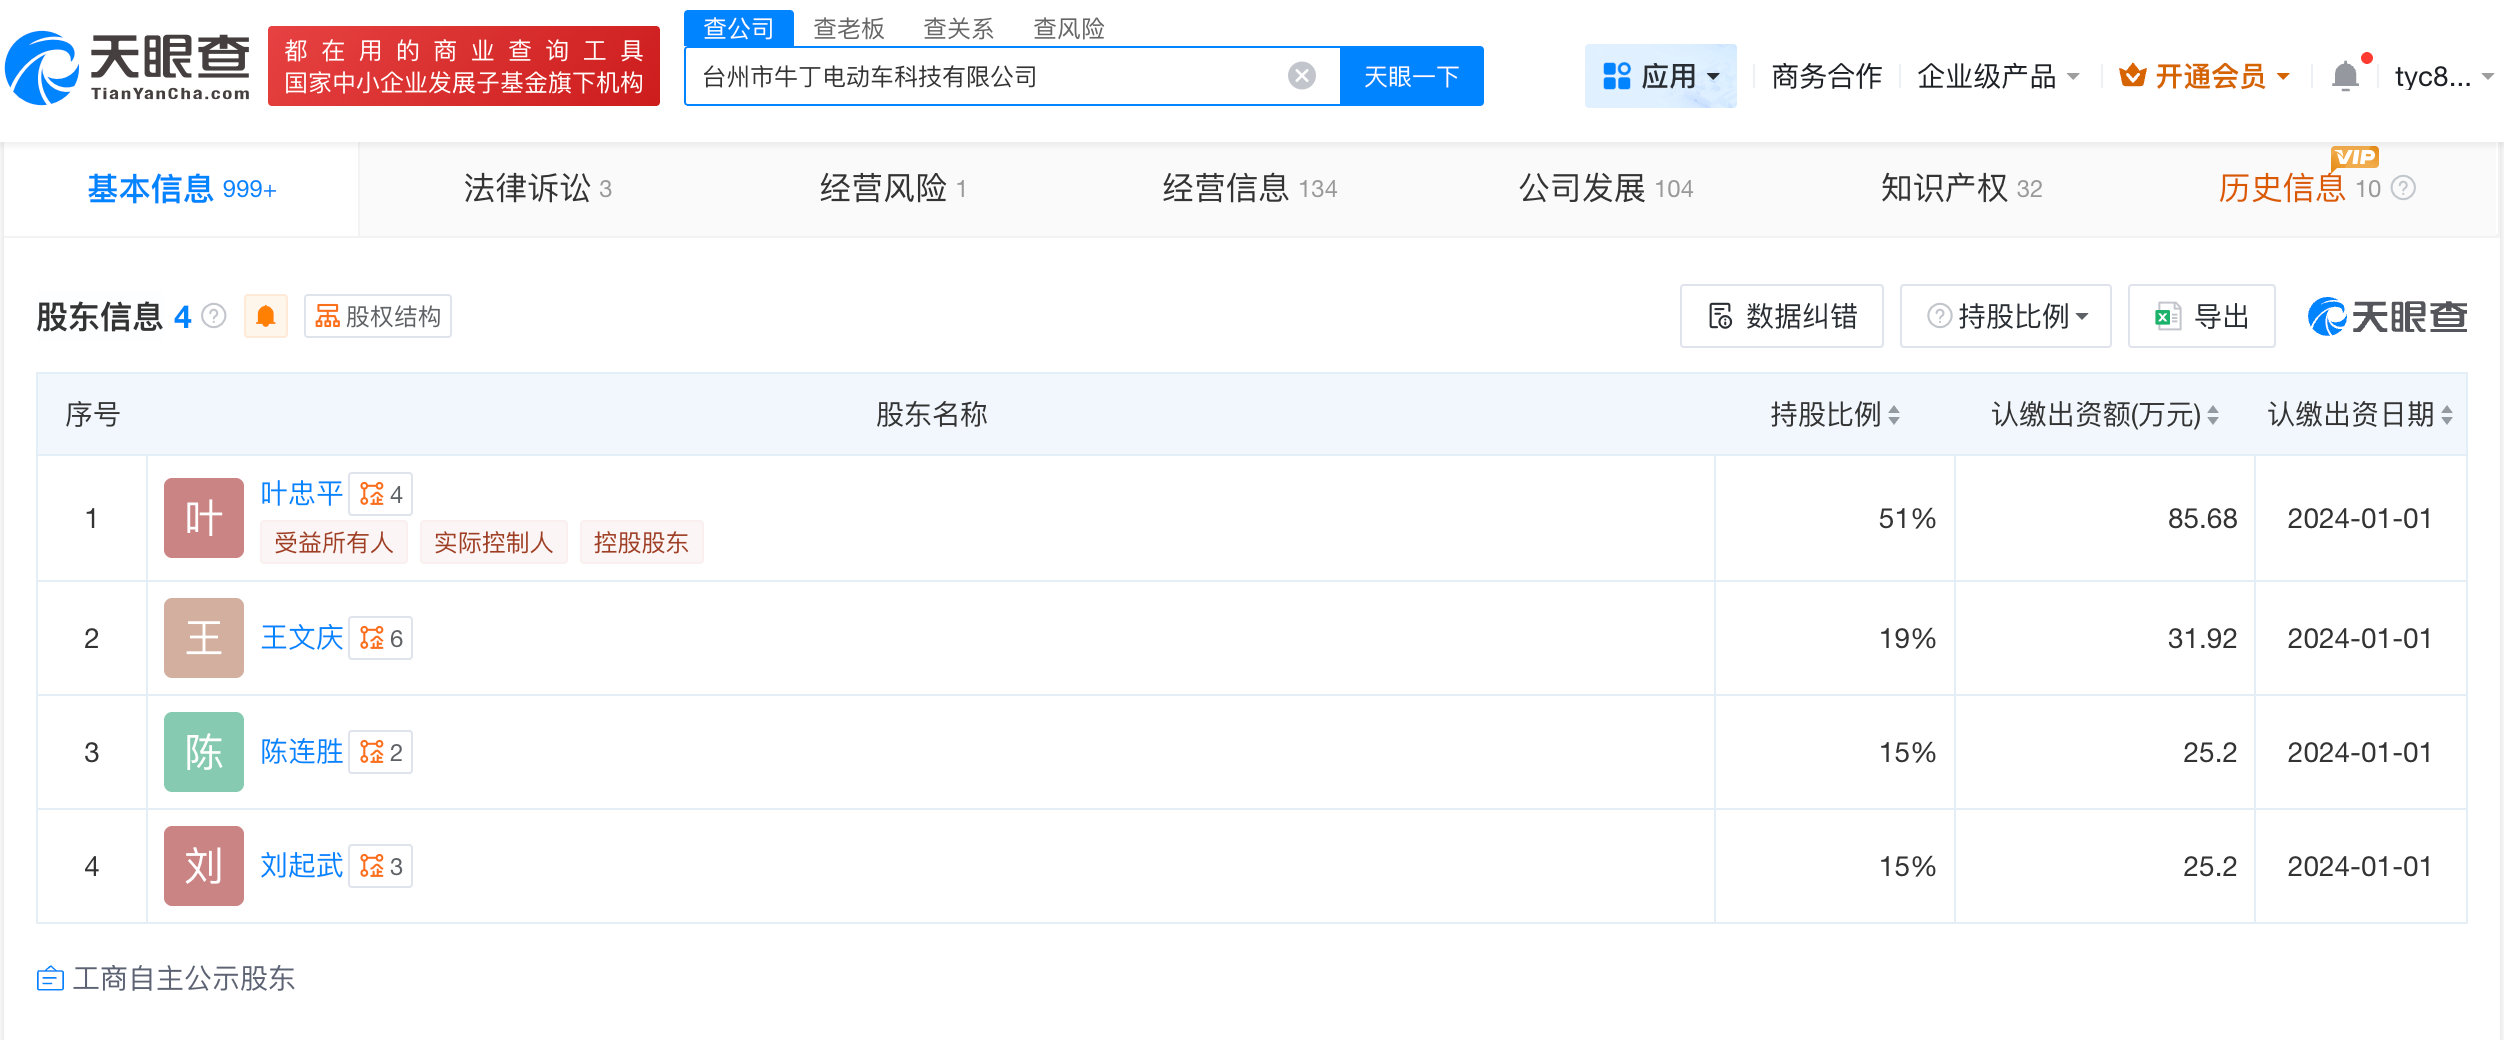
Task: Open the 持股比例 filter dropdown
Action: tap(2006, 316)
